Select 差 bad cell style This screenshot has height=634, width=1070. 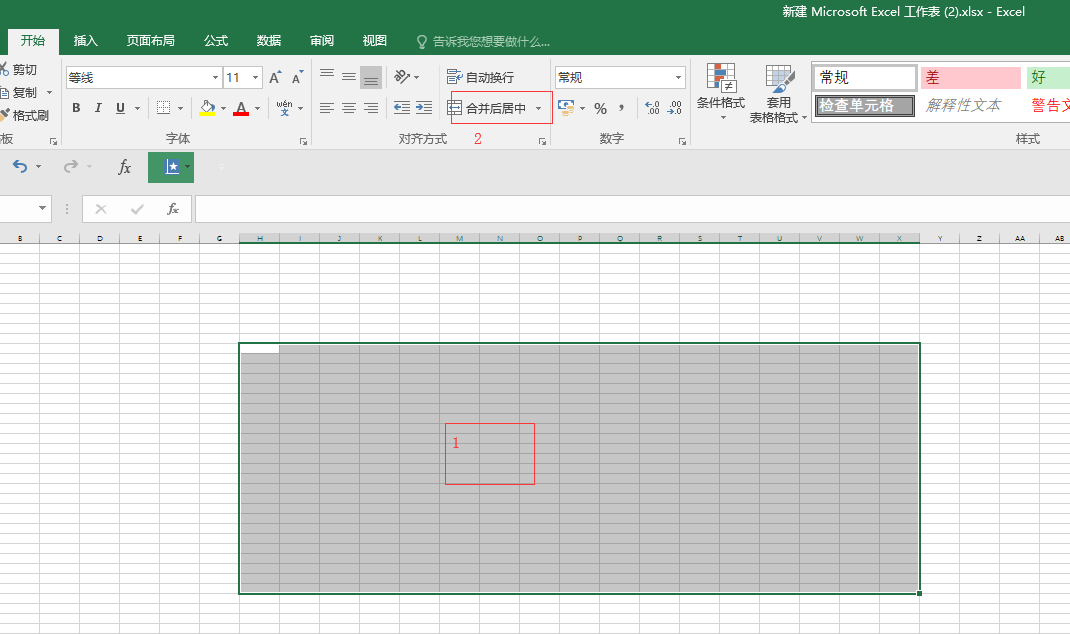click(970, 78)
